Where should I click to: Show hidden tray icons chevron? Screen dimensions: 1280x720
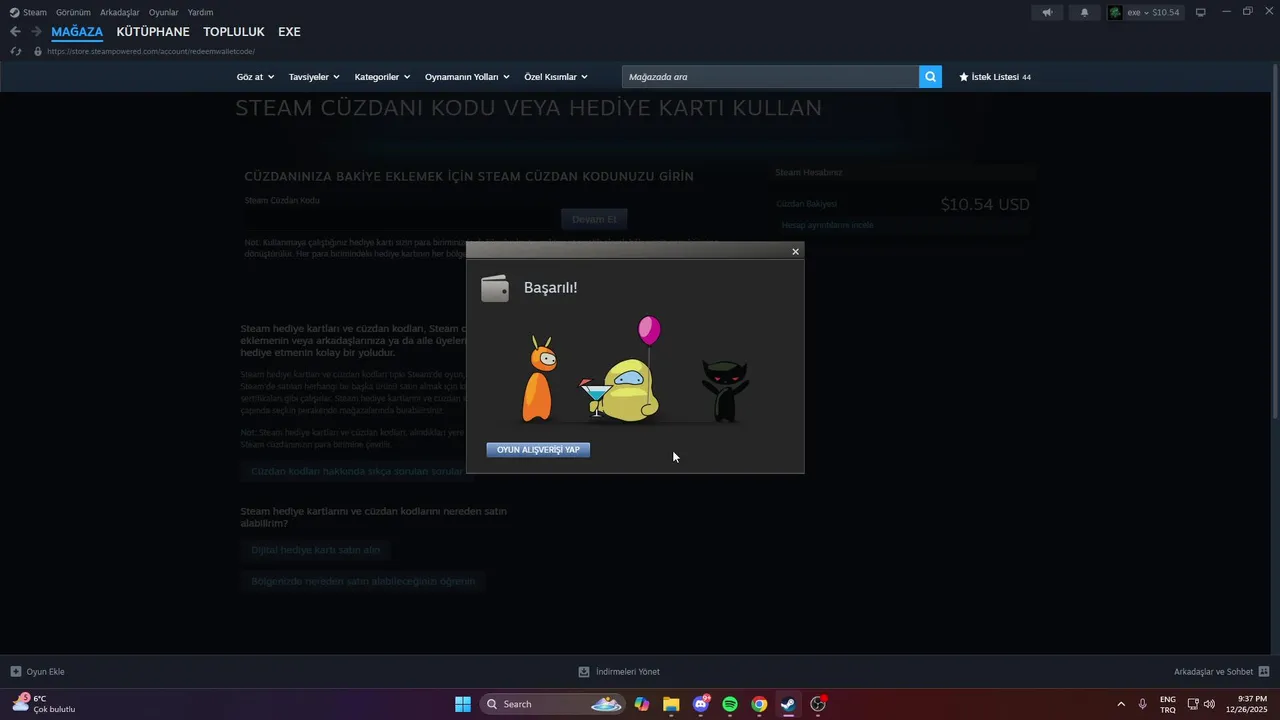click(x=1120, y=704)
